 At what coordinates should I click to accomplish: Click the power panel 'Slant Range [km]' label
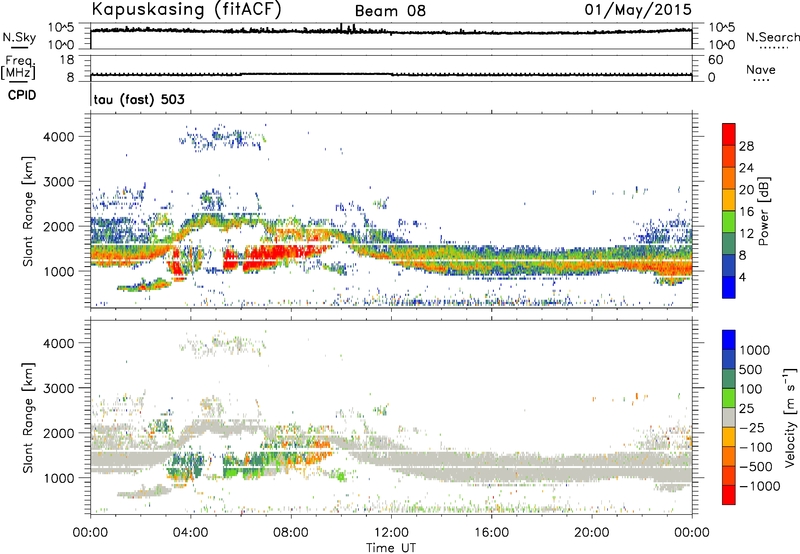click(x=28, y=211)
